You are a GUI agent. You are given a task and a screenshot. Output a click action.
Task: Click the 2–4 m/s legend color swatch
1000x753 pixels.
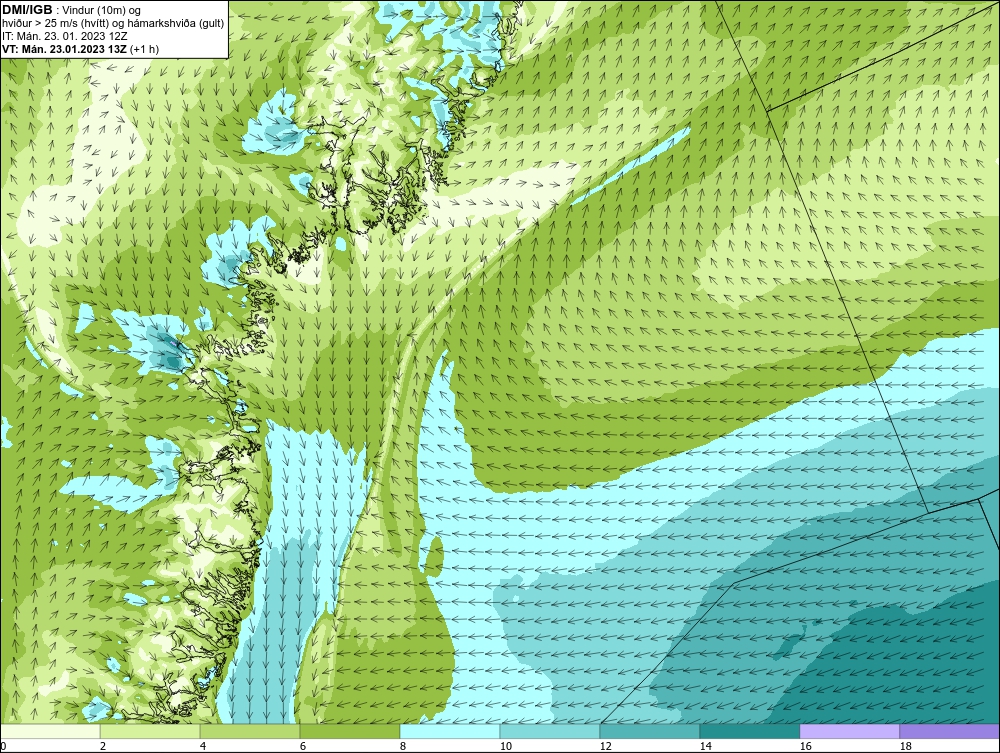pos(150,731)
